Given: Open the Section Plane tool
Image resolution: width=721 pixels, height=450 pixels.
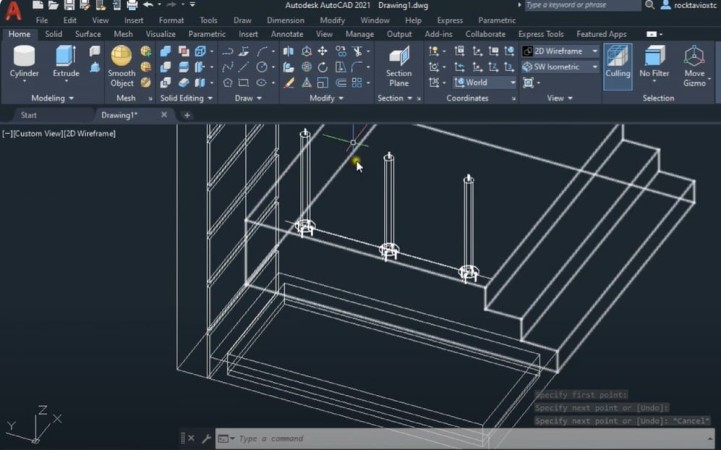Looking at the screenshot, I should [399, 67].
